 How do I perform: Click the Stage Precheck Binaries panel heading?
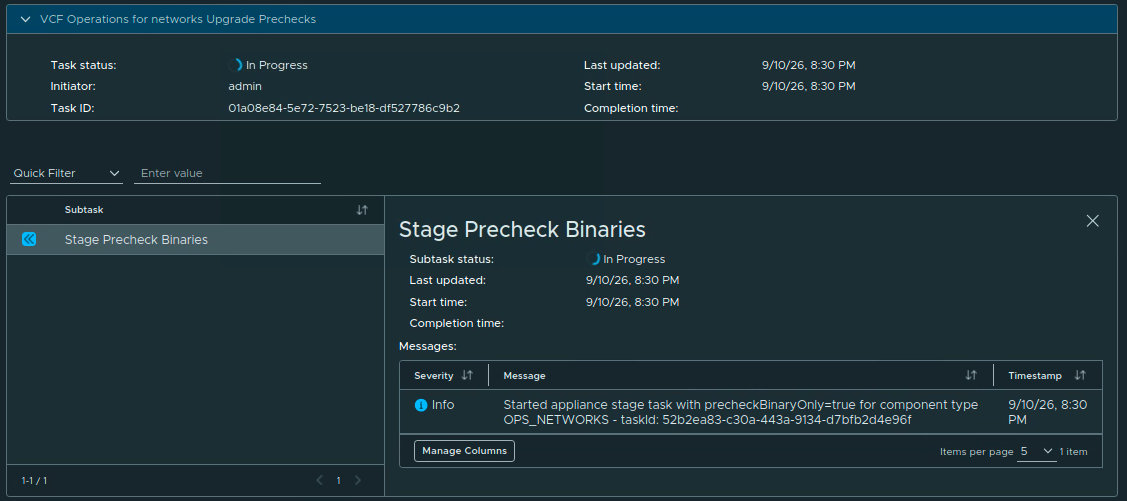[522, 229]
